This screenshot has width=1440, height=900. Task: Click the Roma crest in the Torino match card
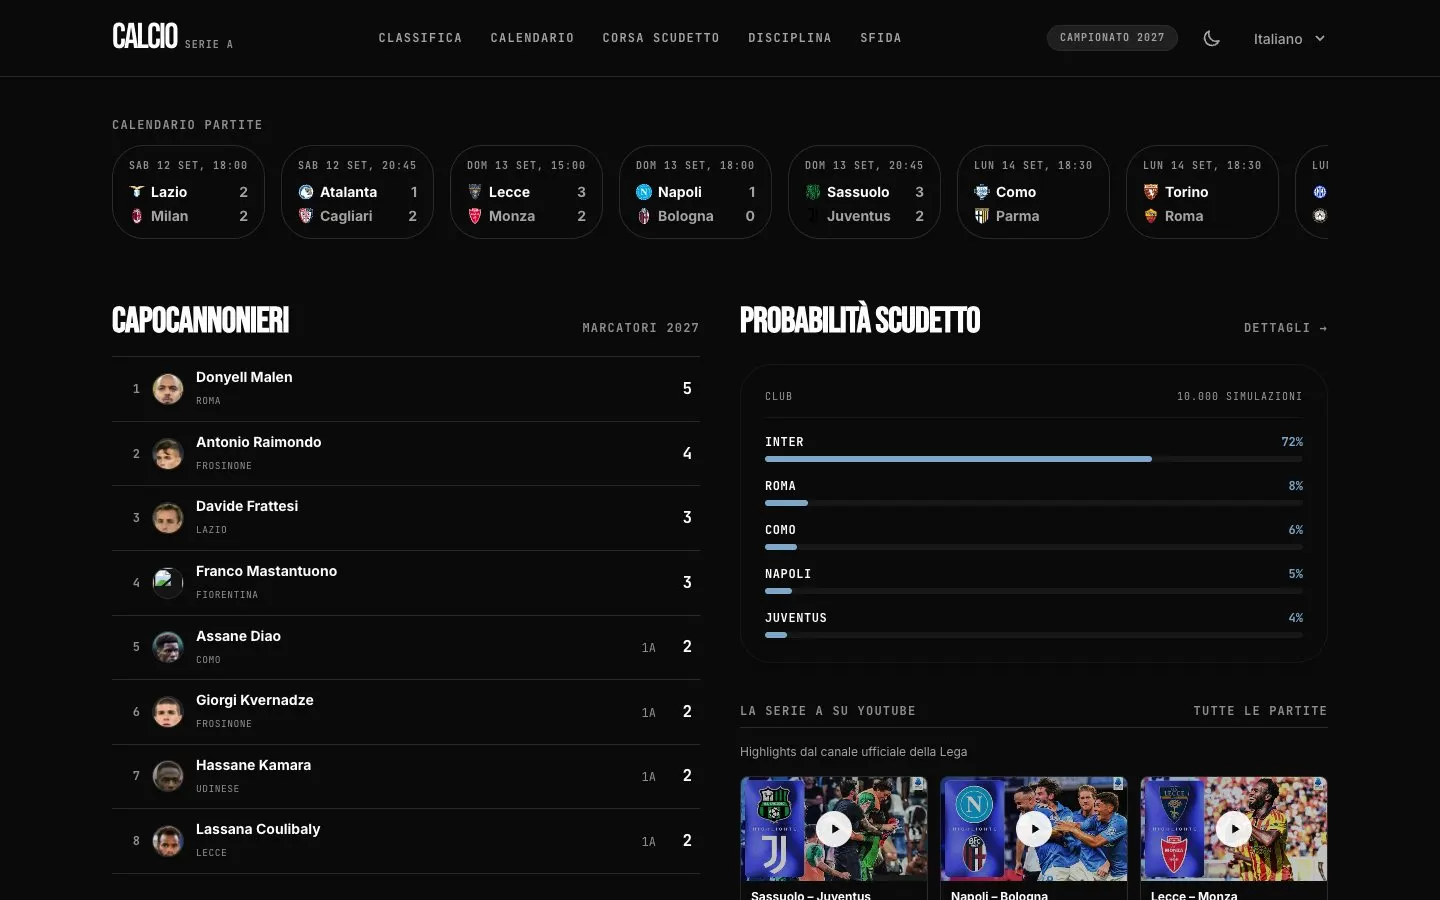1151,216
